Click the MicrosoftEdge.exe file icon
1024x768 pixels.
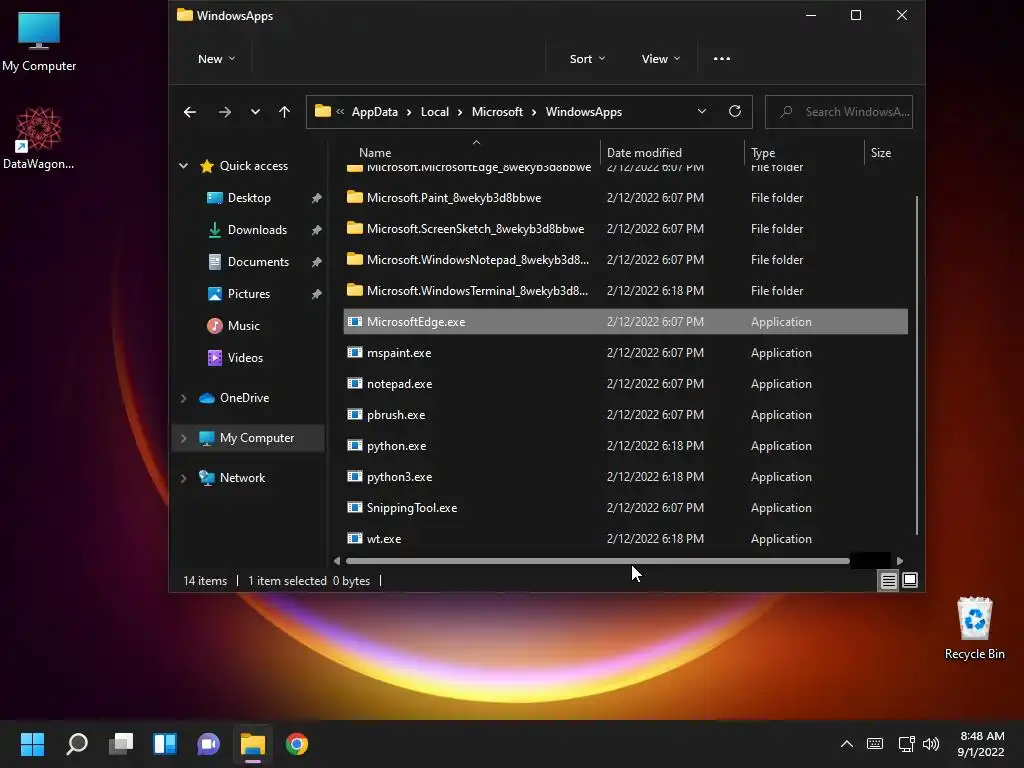pos(355,322)
